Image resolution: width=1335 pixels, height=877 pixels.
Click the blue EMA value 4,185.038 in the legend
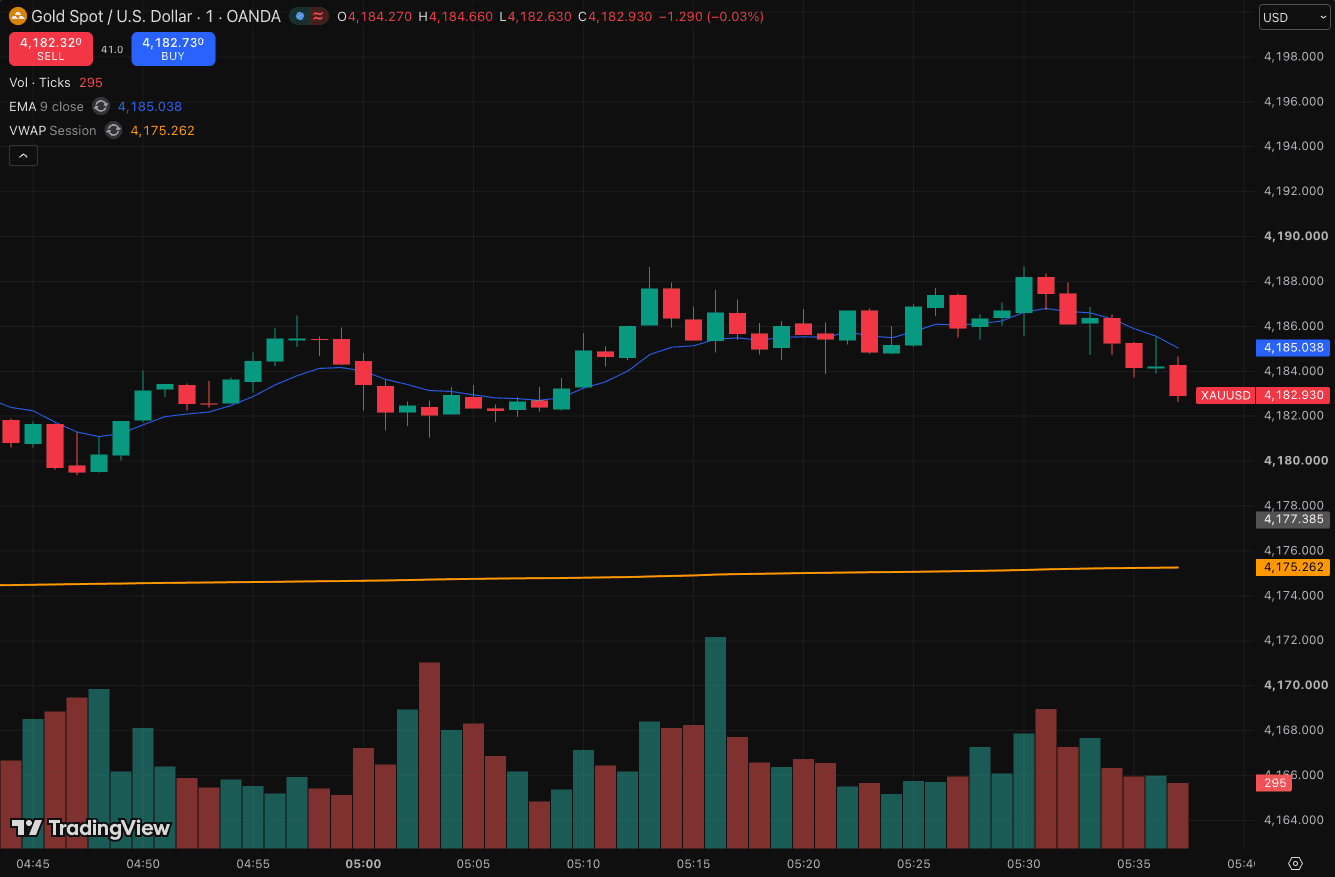150,106
